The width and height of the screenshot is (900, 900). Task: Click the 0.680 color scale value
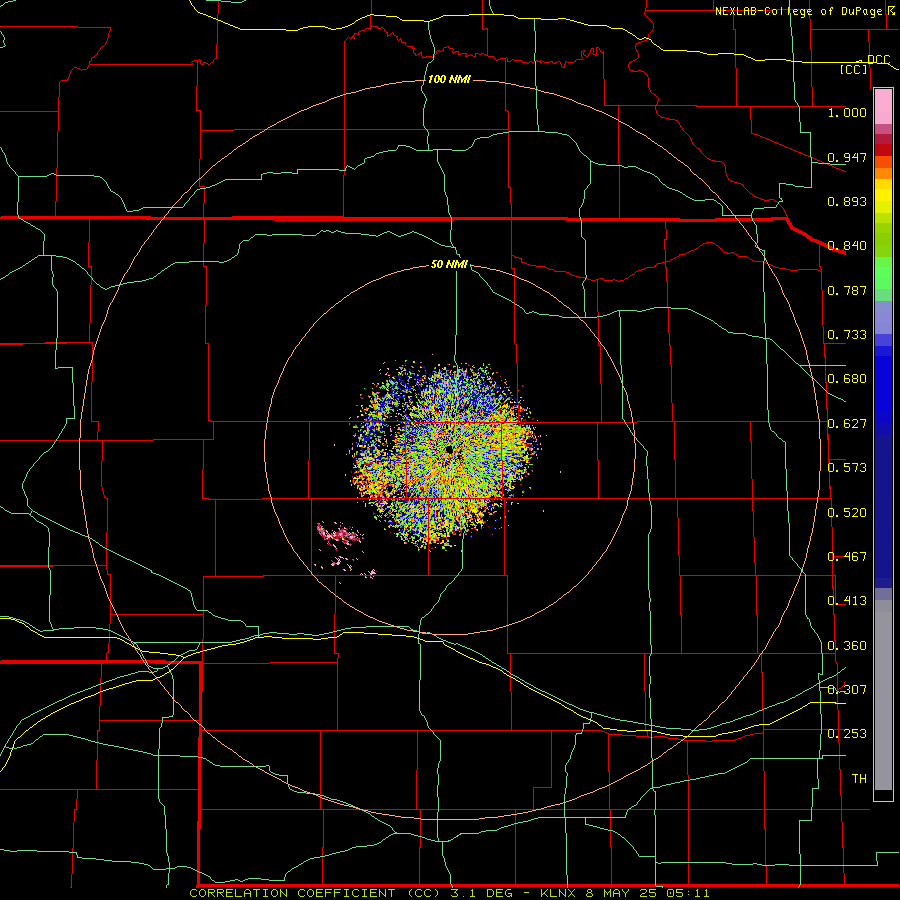[x=847, y=379]
